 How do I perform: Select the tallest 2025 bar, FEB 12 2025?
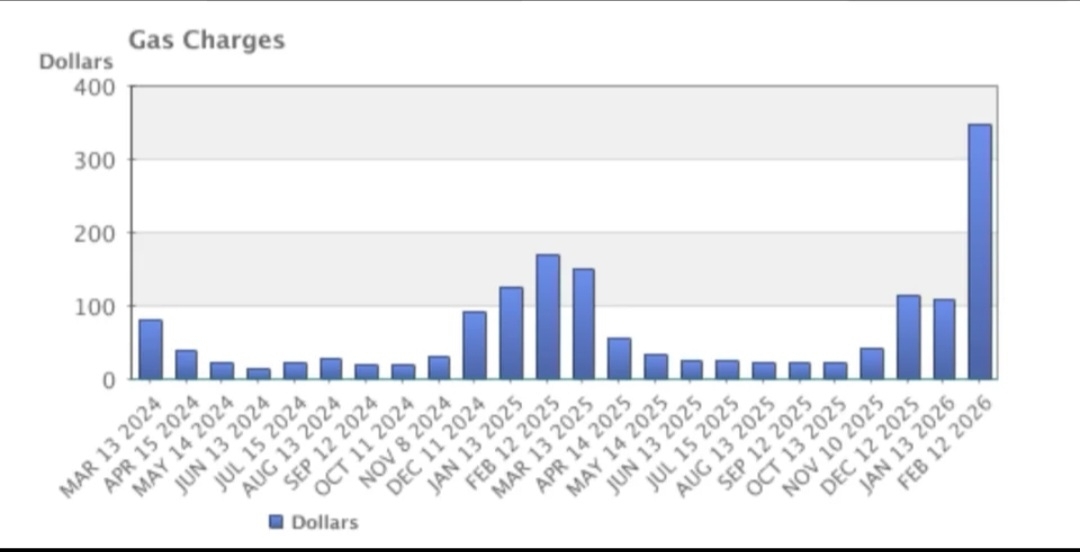coord(548,317)
